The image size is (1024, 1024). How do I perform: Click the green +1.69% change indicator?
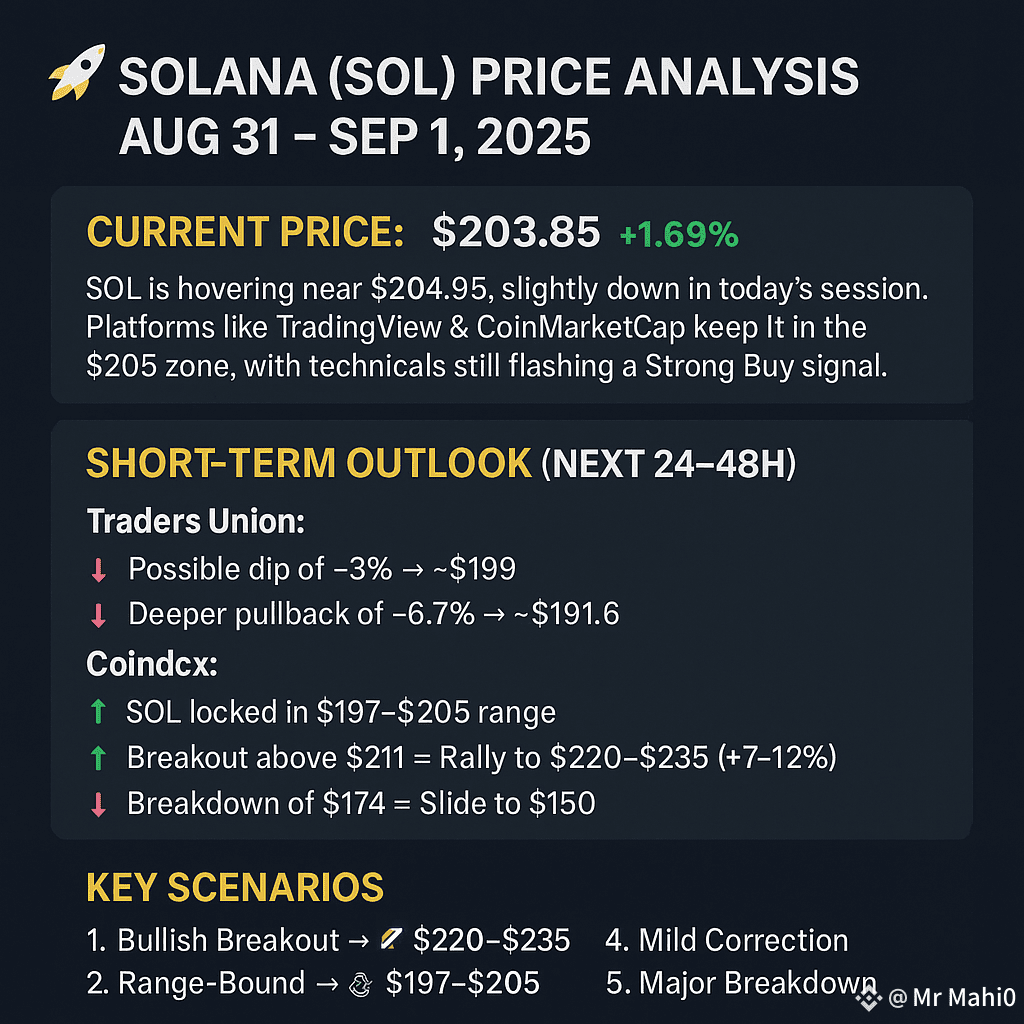(x=679, y=234)
